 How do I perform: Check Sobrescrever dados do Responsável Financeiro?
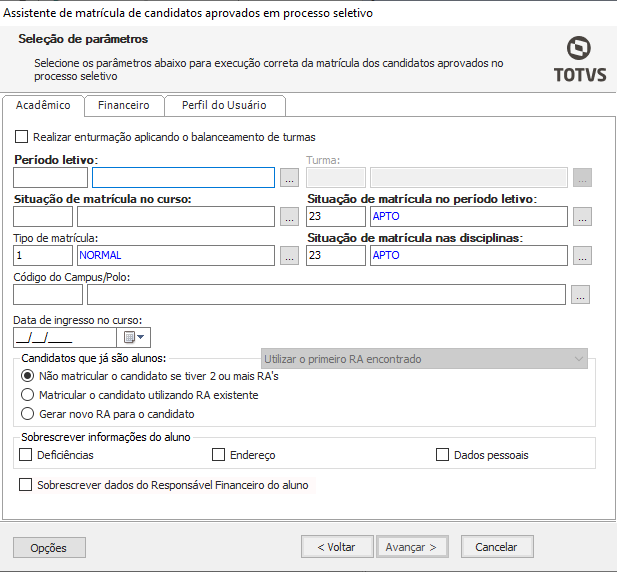(26, 485)
